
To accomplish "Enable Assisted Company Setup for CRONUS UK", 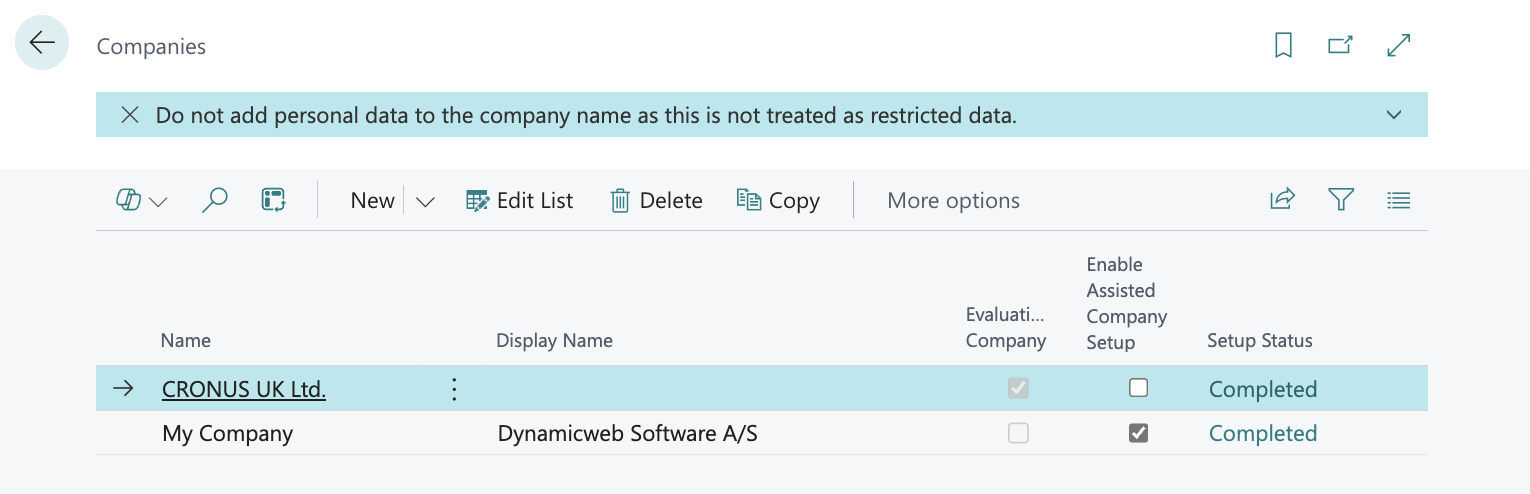I will tap(1138, 388).
